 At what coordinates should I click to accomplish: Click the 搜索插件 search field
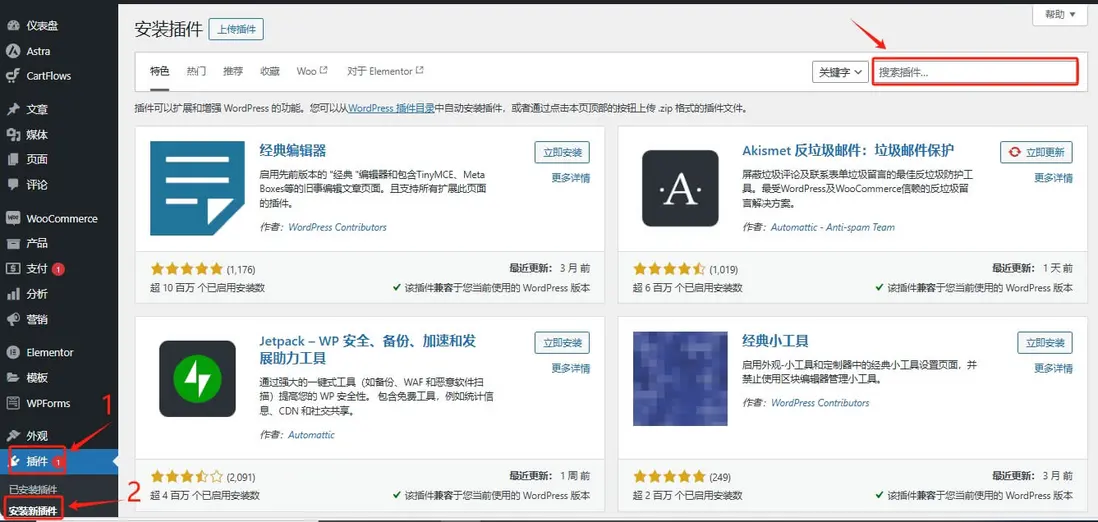[975, 72]
